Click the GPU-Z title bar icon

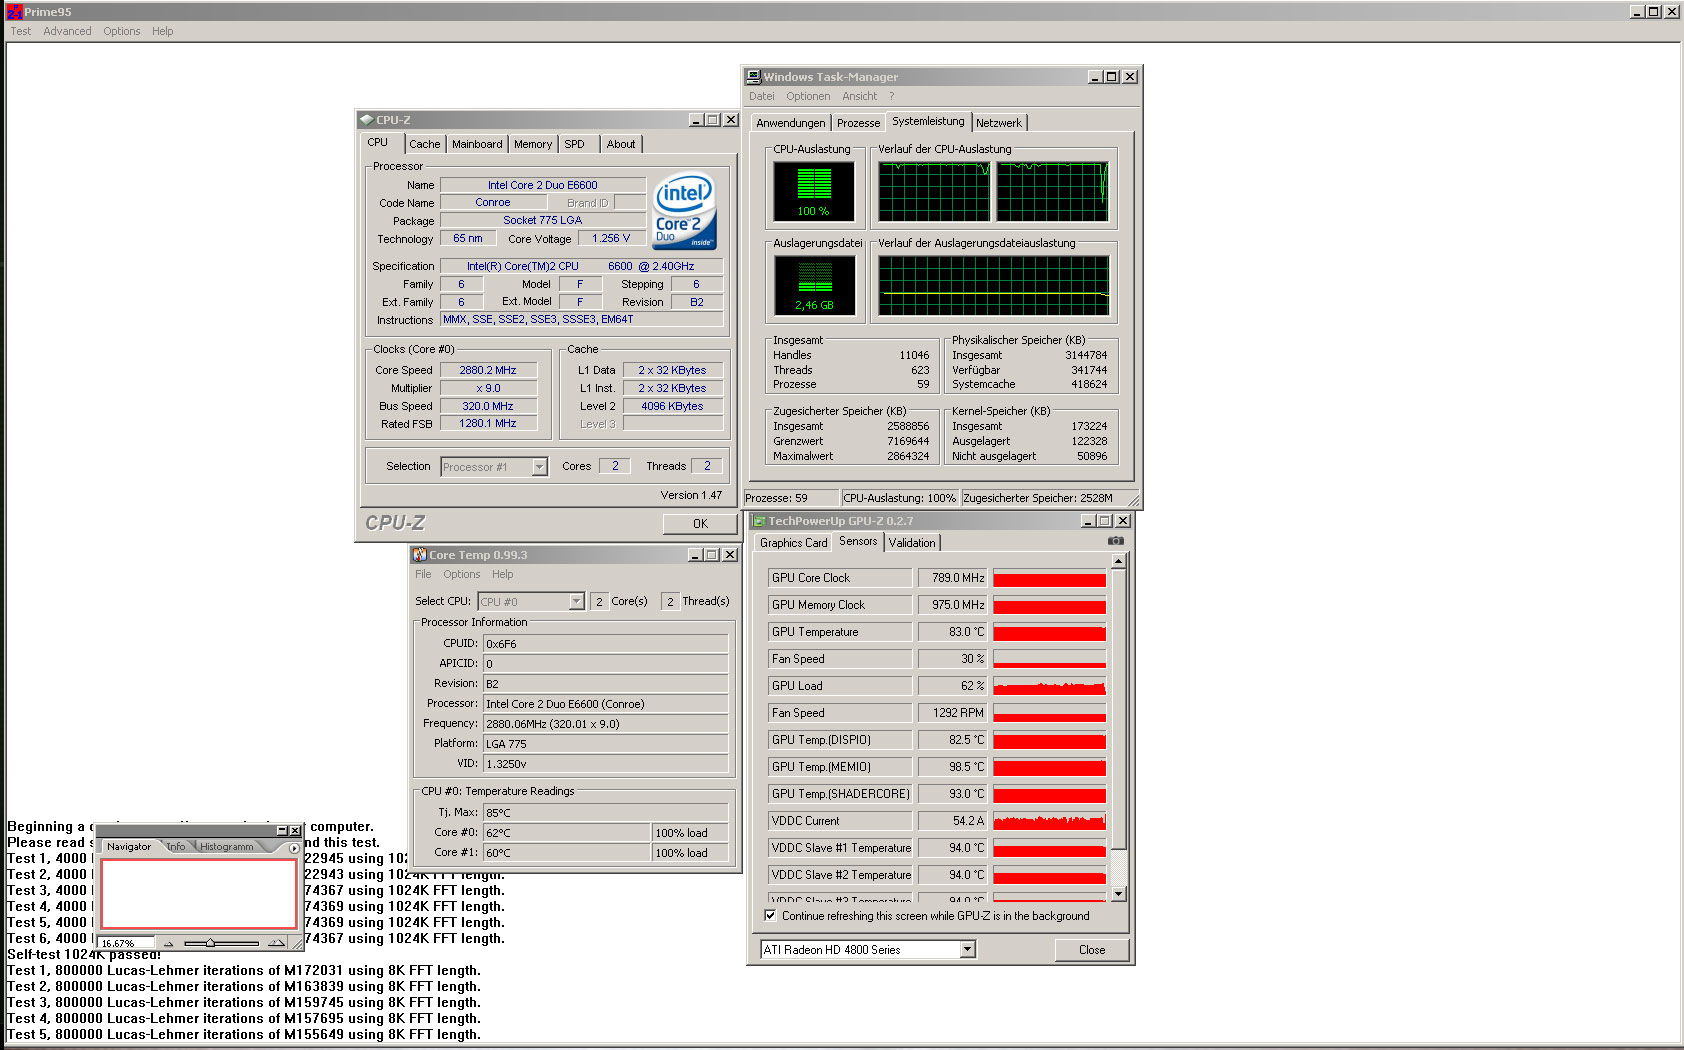click(759, 521)
